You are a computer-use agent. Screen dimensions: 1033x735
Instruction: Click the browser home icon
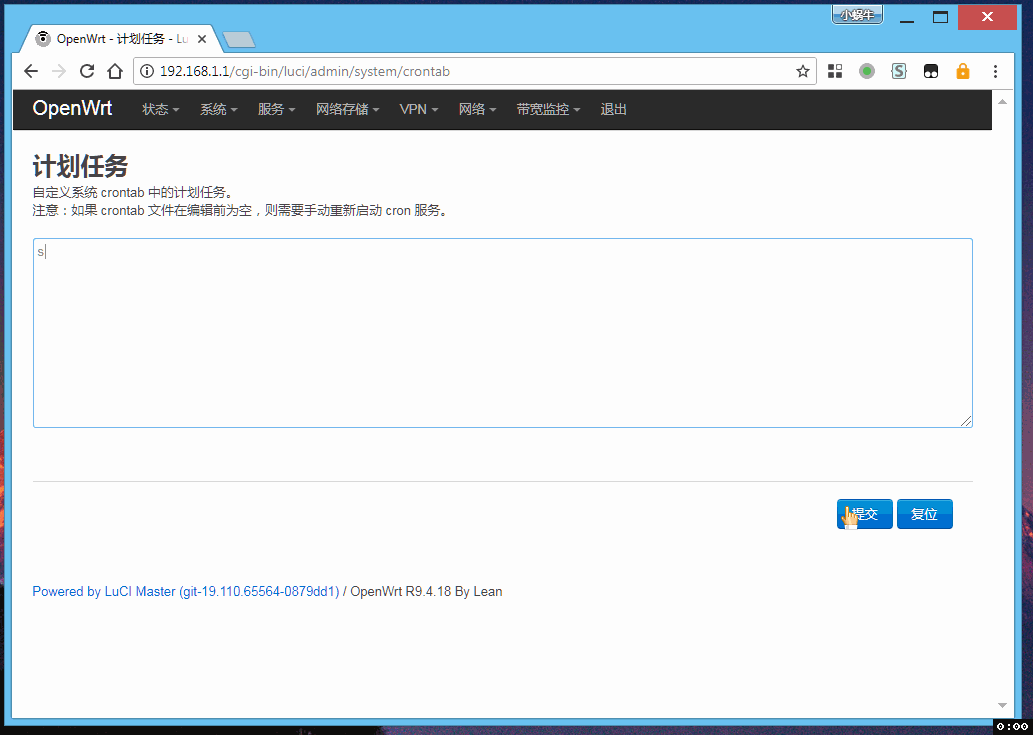pos(114,71)
